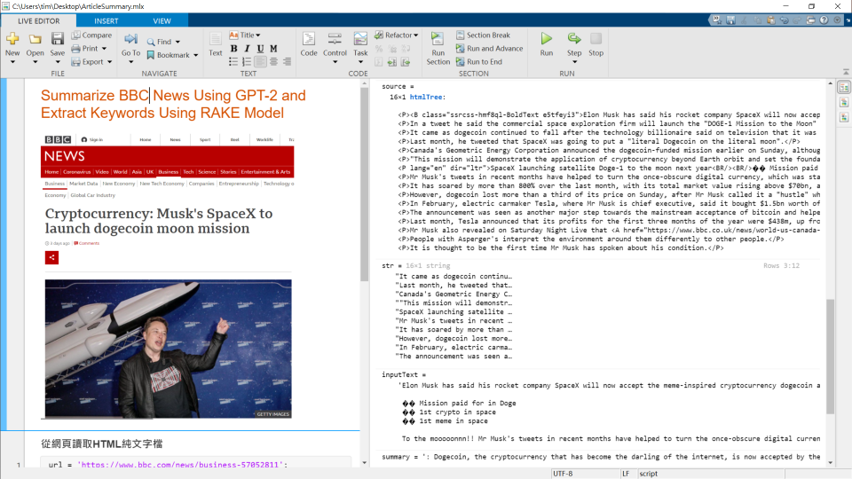
Task: Click the smart indent icon
Action: 379,62
